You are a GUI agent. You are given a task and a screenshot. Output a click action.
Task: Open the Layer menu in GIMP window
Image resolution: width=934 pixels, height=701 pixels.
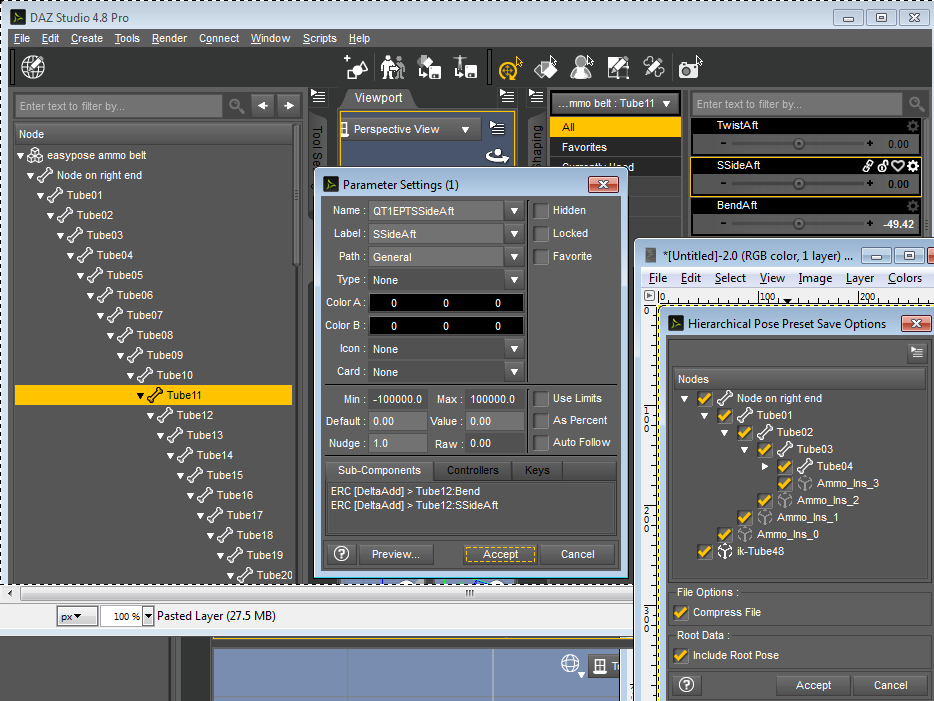pos(860,278)
